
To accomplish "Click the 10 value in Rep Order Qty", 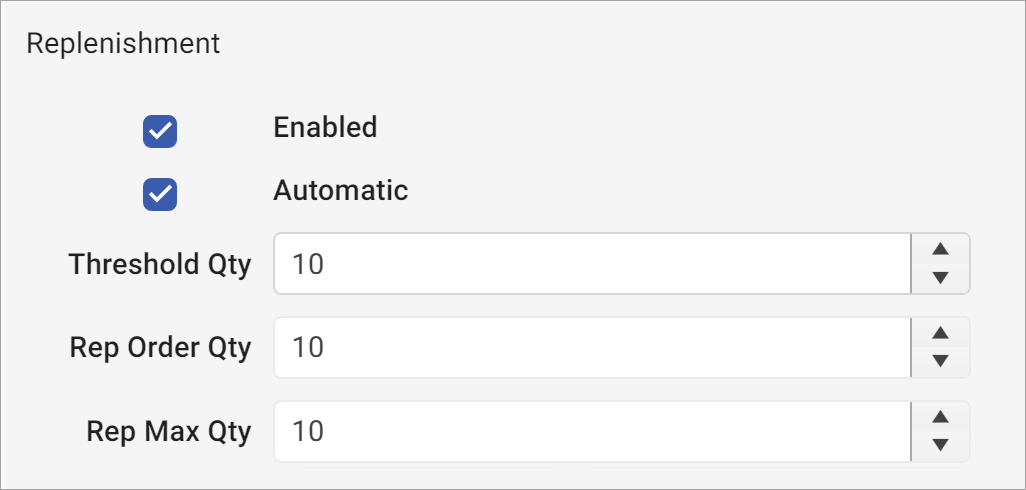I will pyautogui.click(x=308, y=348).
